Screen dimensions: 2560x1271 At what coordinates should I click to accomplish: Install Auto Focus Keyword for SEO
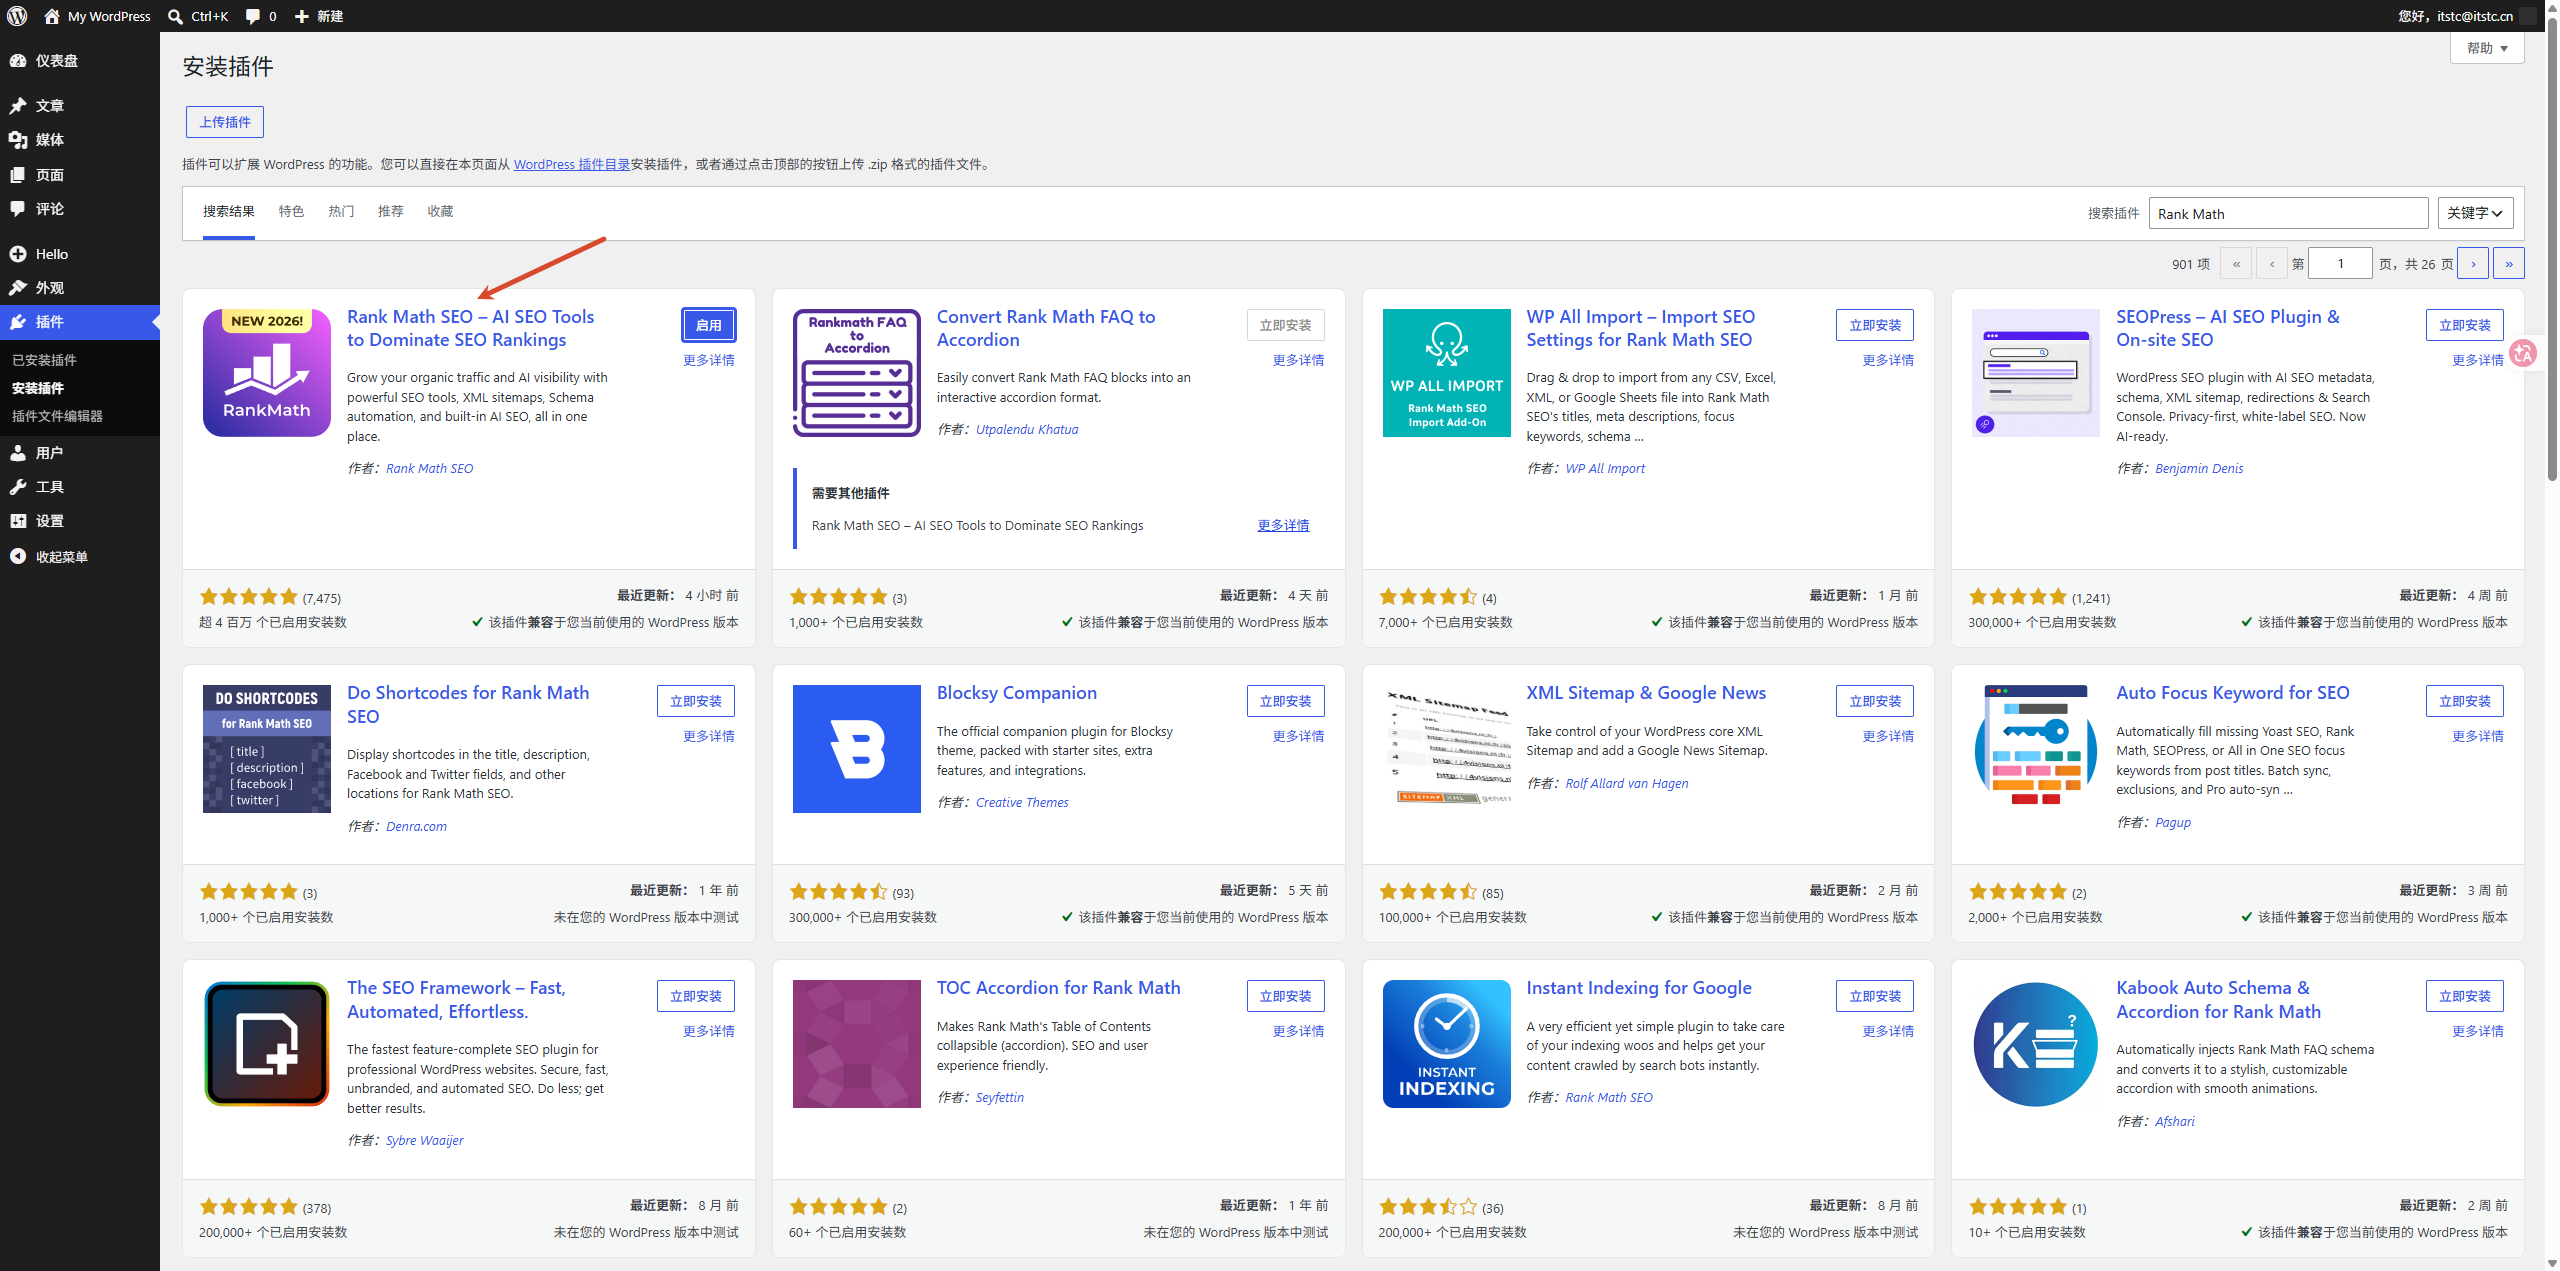(2465, 701)
